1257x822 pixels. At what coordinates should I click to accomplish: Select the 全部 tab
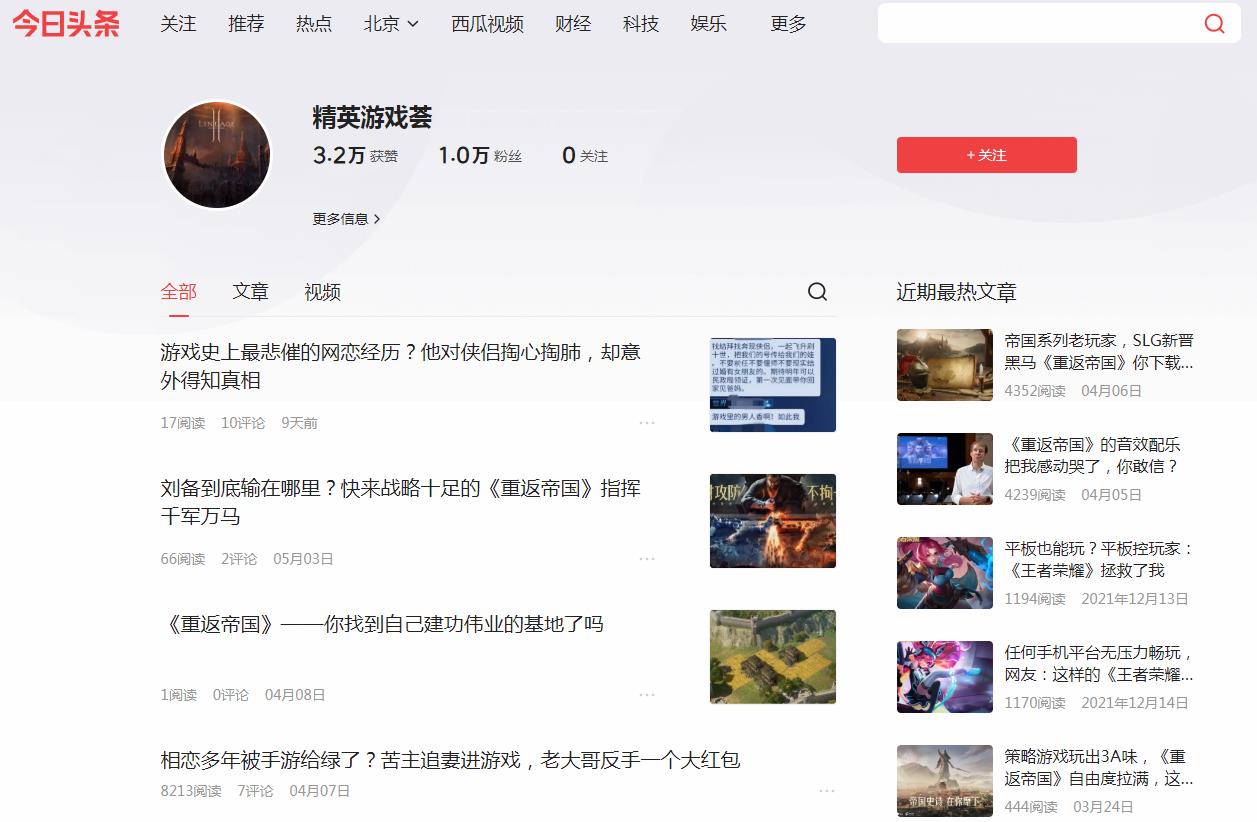179,292
